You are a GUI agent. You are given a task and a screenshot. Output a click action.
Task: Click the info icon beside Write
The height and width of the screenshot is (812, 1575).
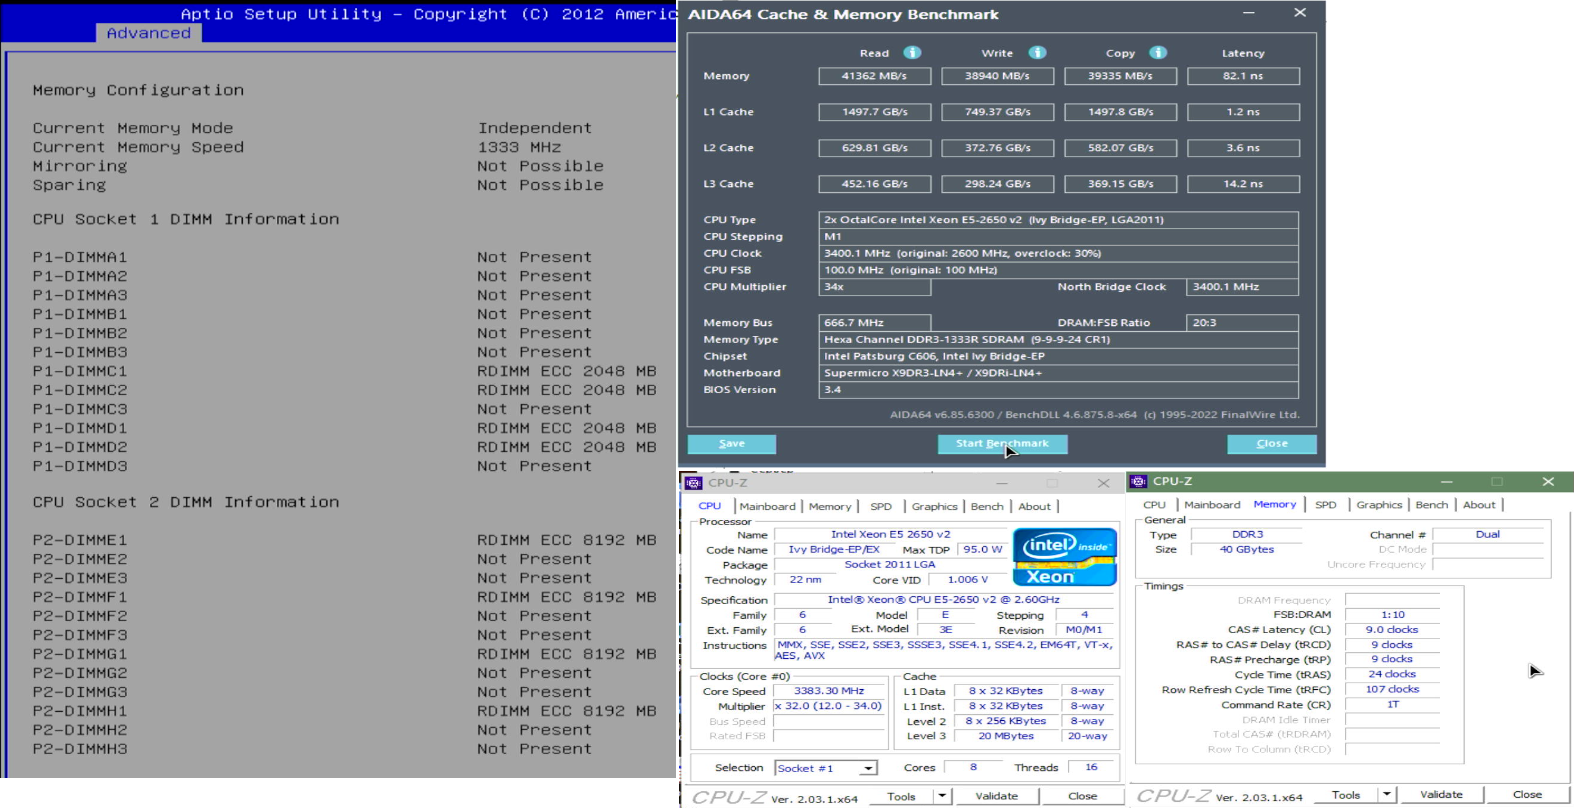(x=1037, y=53)
